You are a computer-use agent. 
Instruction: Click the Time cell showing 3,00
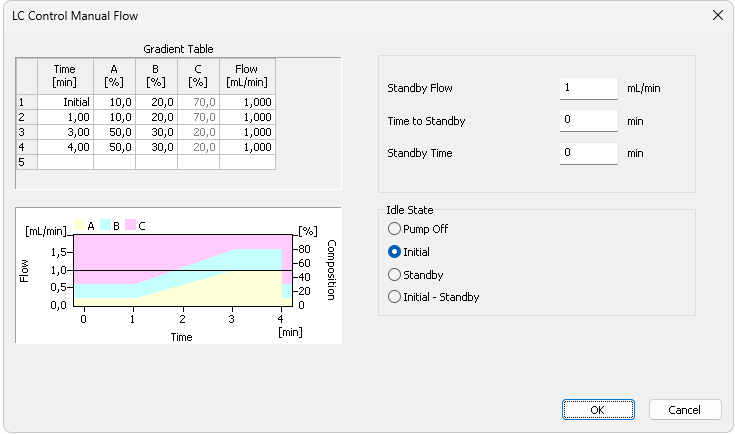(66, 132)
